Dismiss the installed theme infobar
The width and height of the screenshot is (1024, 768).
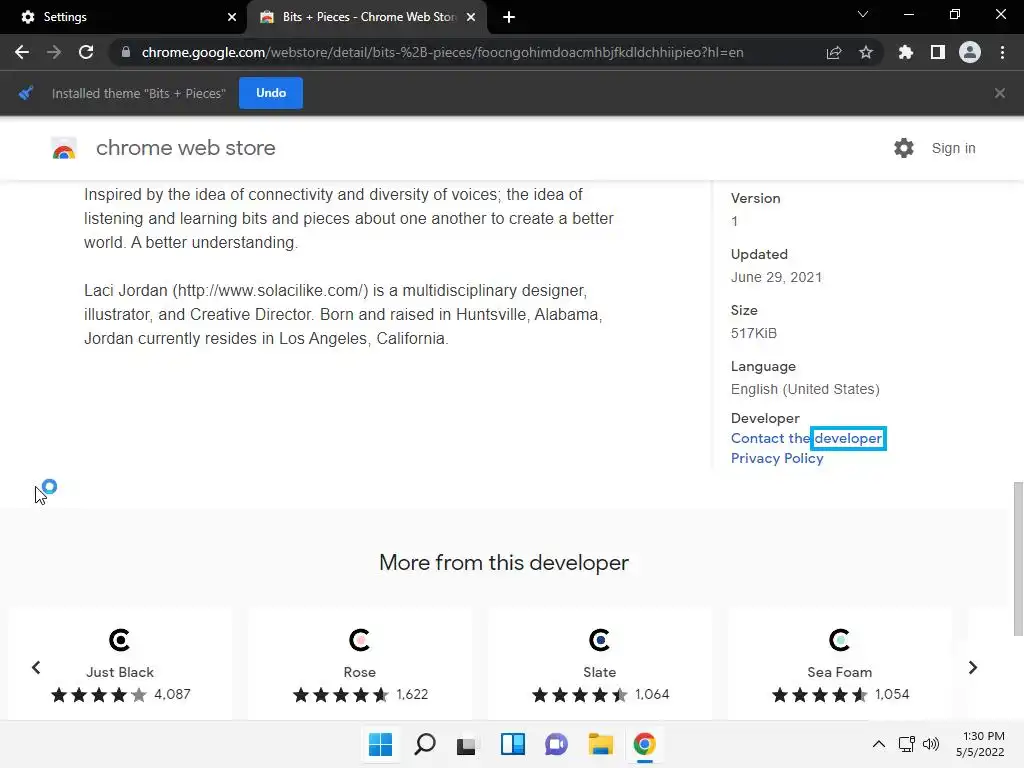(x=1000, y=93)
